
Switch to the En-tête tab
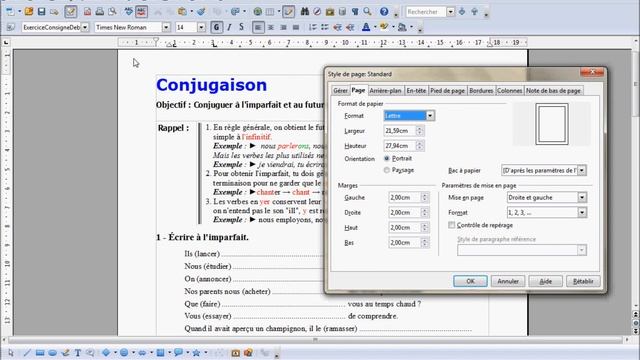click(416, 91)
